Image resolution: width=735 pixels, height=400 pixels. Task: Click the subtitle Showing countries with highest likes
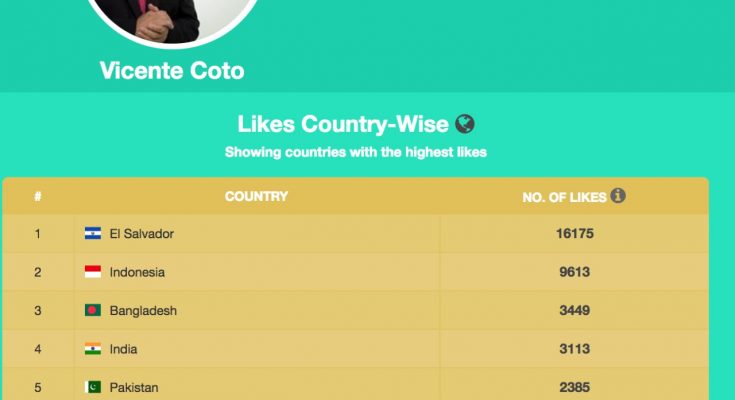click(356, 152)
